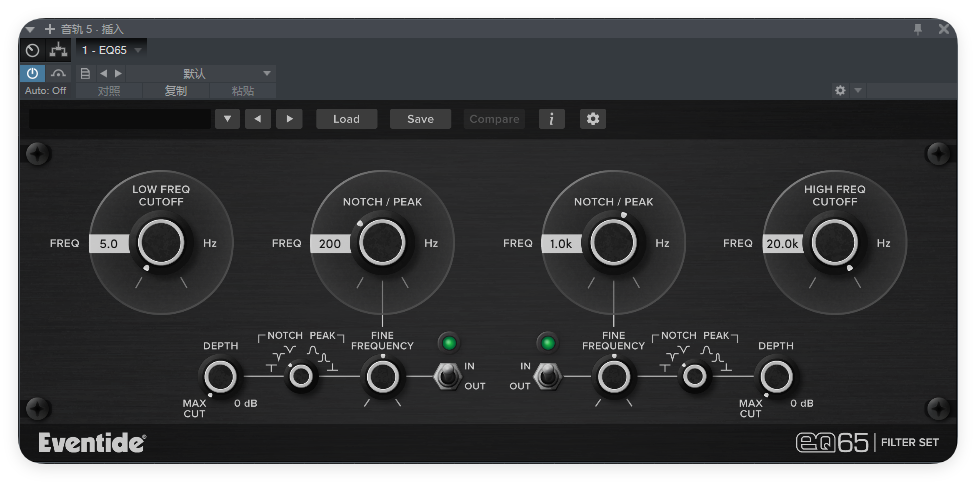Go to previous host preset
976x482 pixels.
103,73
